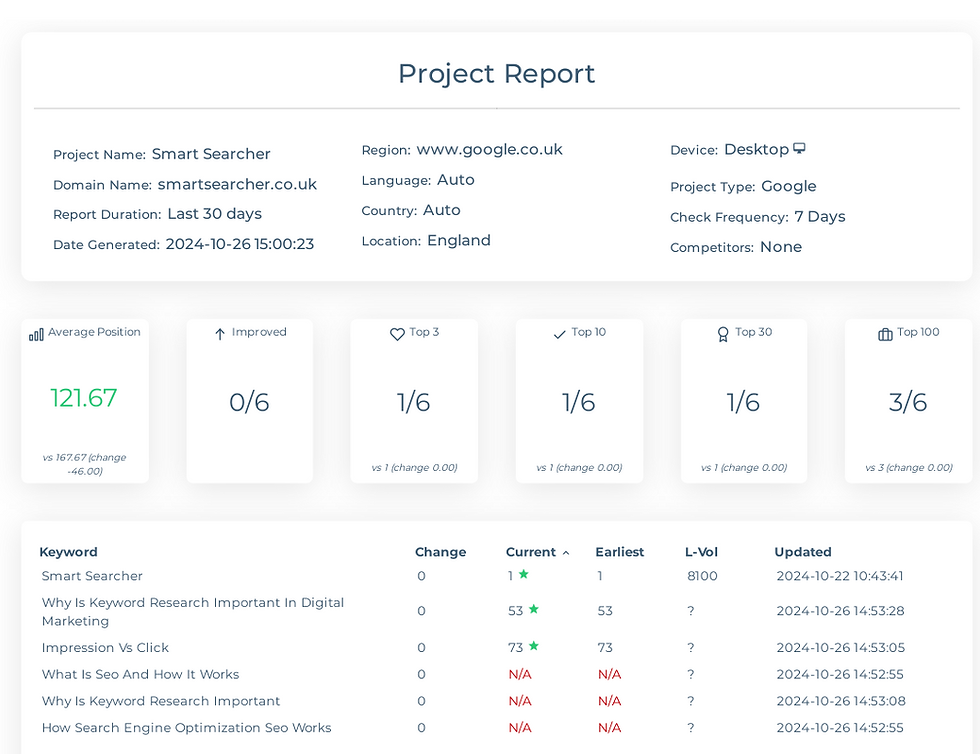Select 'What Is Seo And How It Works'
Image resolution: width=980 pixels, height=754 pixels.
(140, 675)
